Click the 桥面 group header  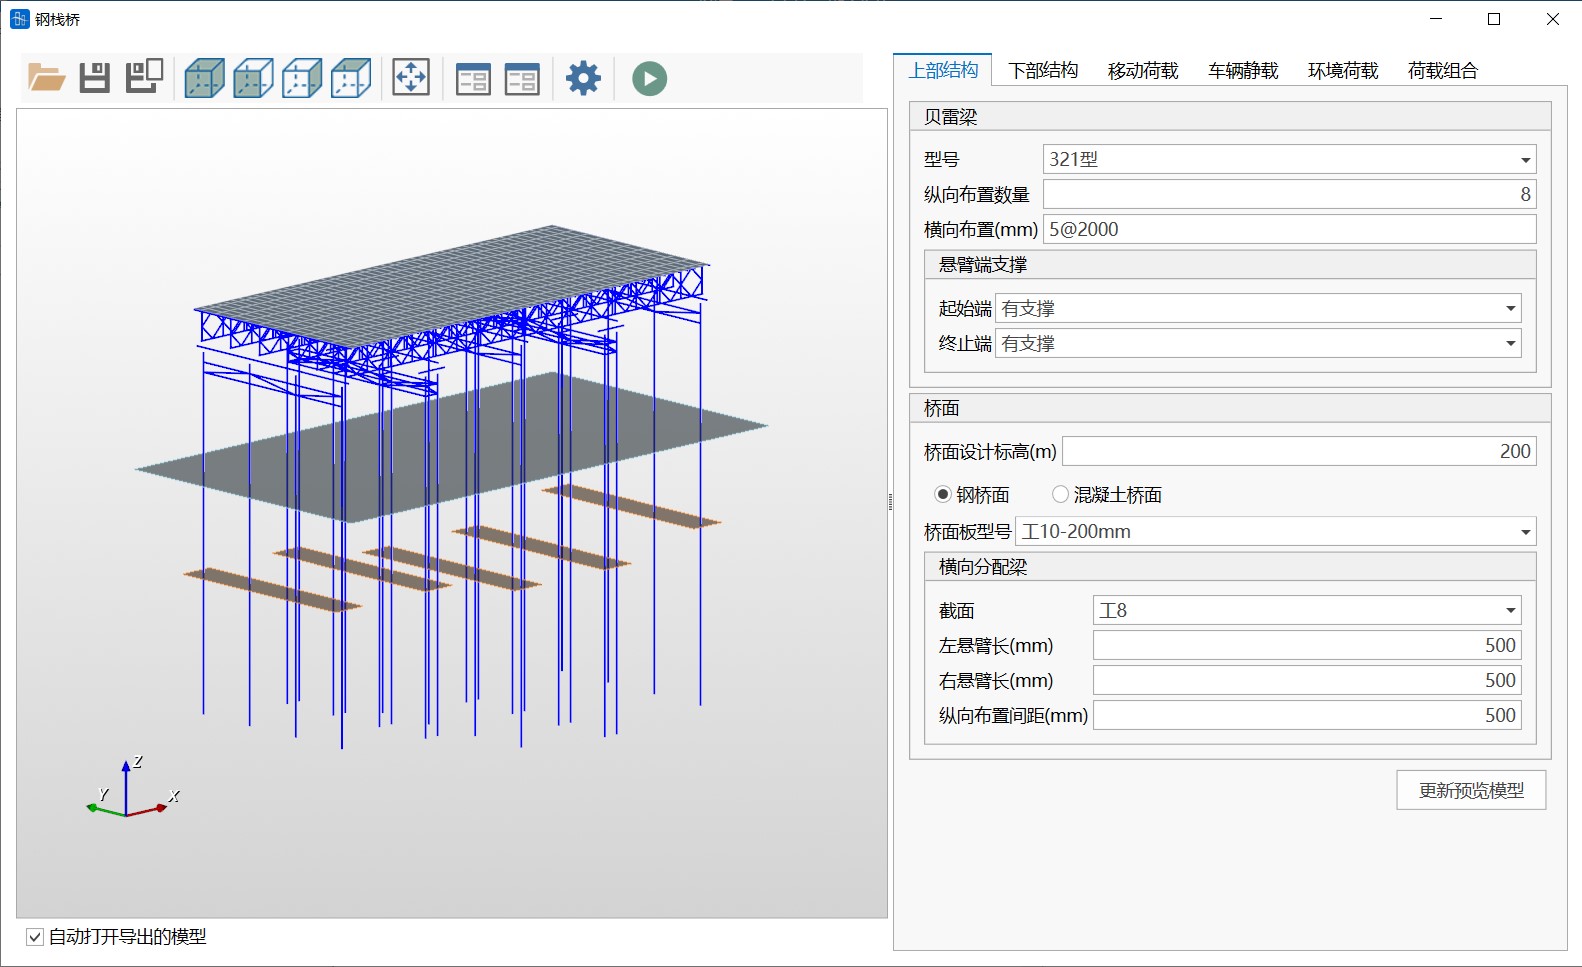click(x=1230, y=408)
